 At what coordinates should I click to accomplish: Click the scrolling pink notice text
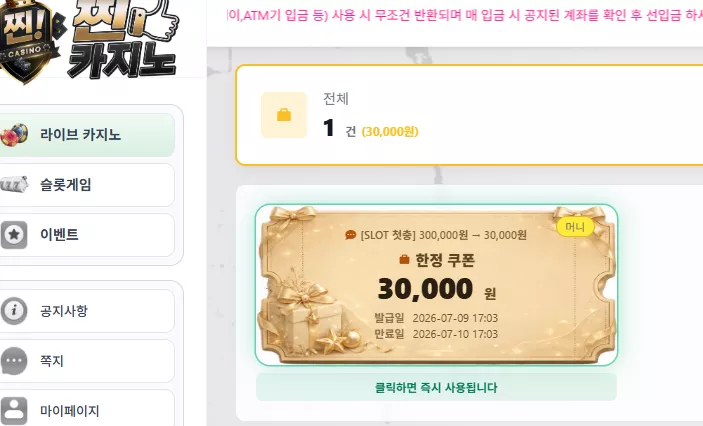click(x=465, y=15)
